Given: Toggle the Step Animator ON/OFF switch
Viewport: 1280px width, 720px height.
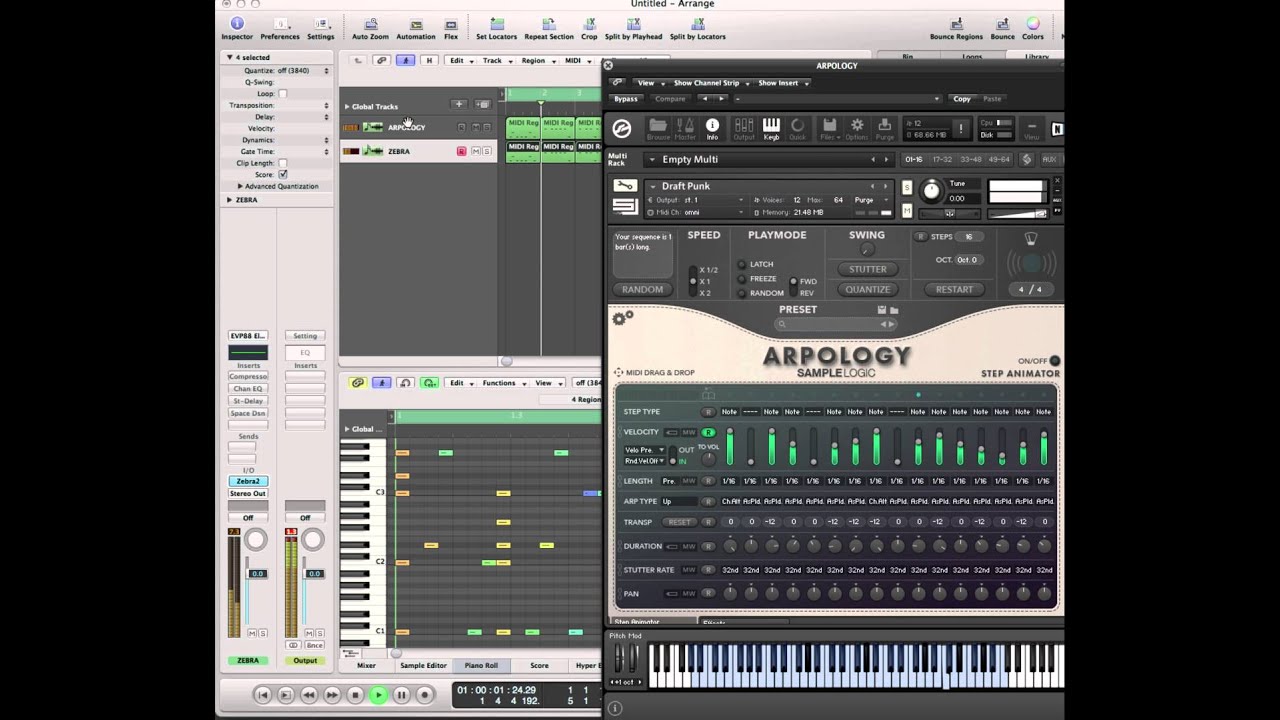Looking at the screenshot, I should [1055, 361].
